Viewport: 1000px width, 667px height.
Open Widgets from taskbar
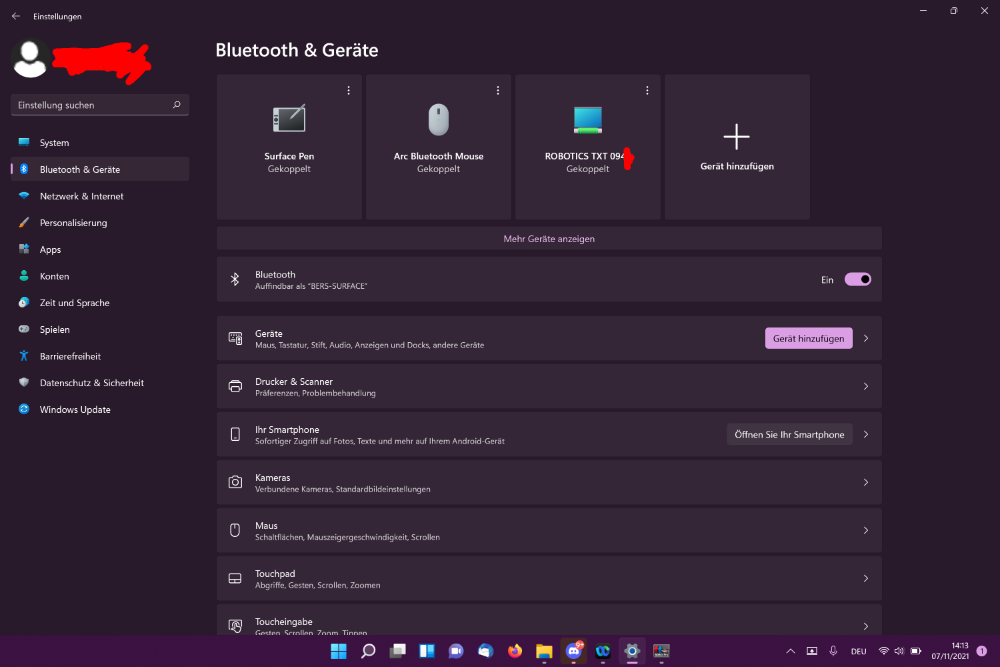point(427,651)
